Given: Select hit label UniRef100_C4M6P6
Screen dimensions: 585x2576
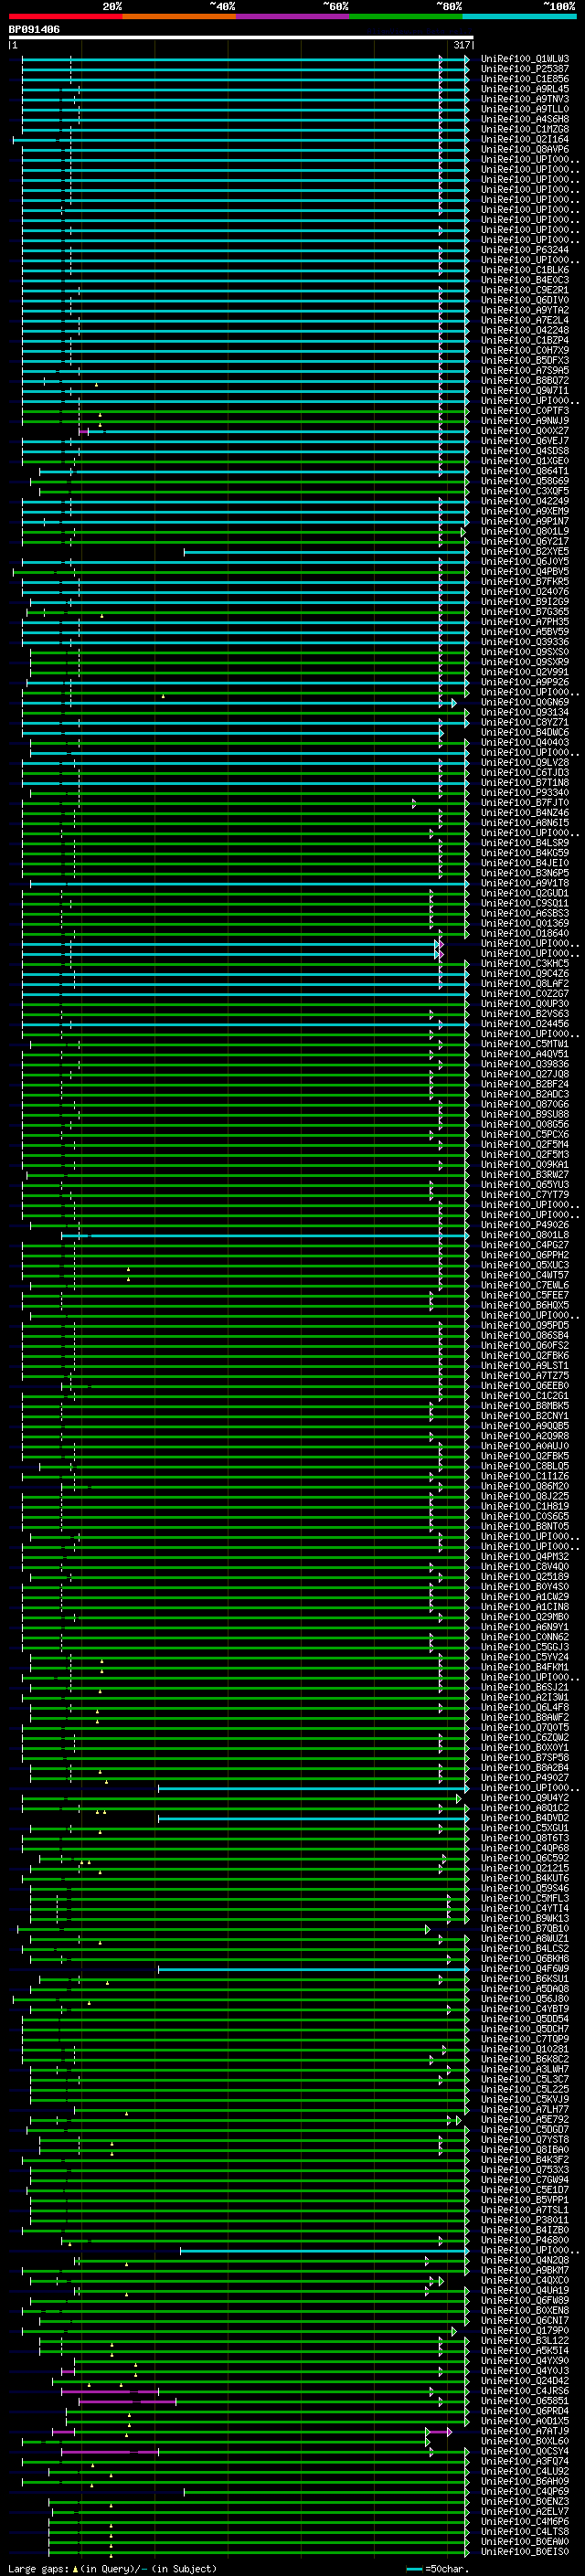Looking at the screenshot, I should [525, 2521].
